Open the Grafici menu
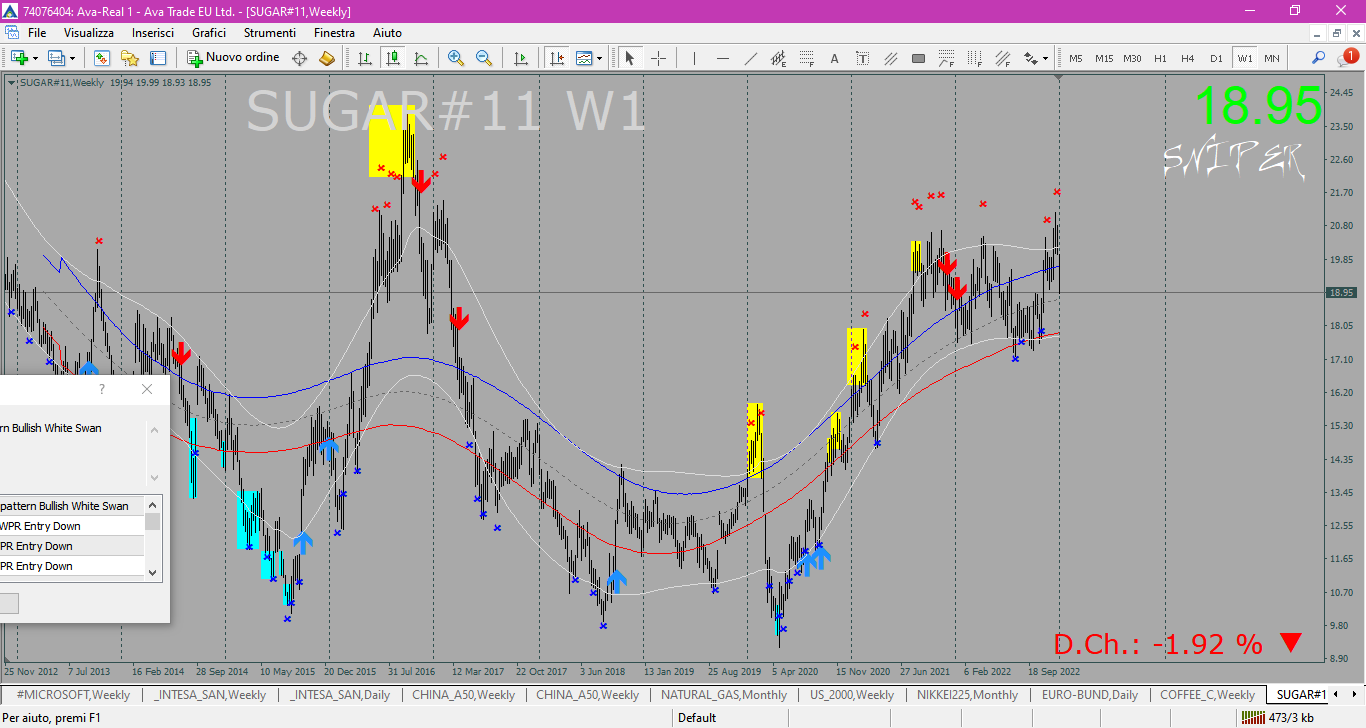The image size is (1366, 728). coord(209,33)
